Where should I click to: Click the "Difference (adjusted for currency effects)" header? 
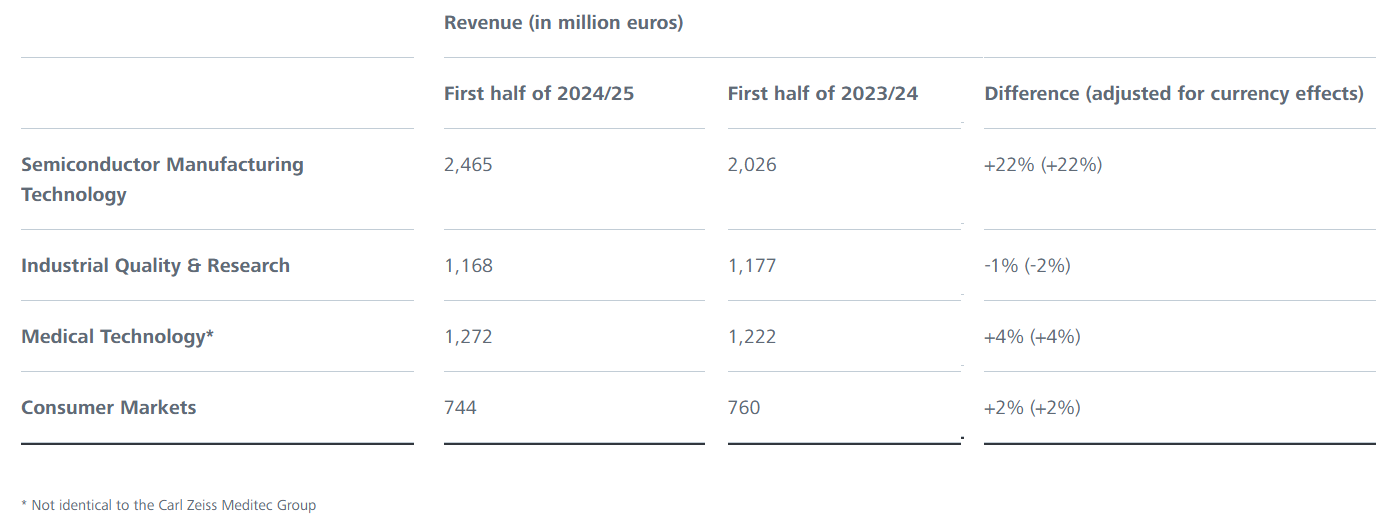pyautogui.click(x=1174, y=94)
